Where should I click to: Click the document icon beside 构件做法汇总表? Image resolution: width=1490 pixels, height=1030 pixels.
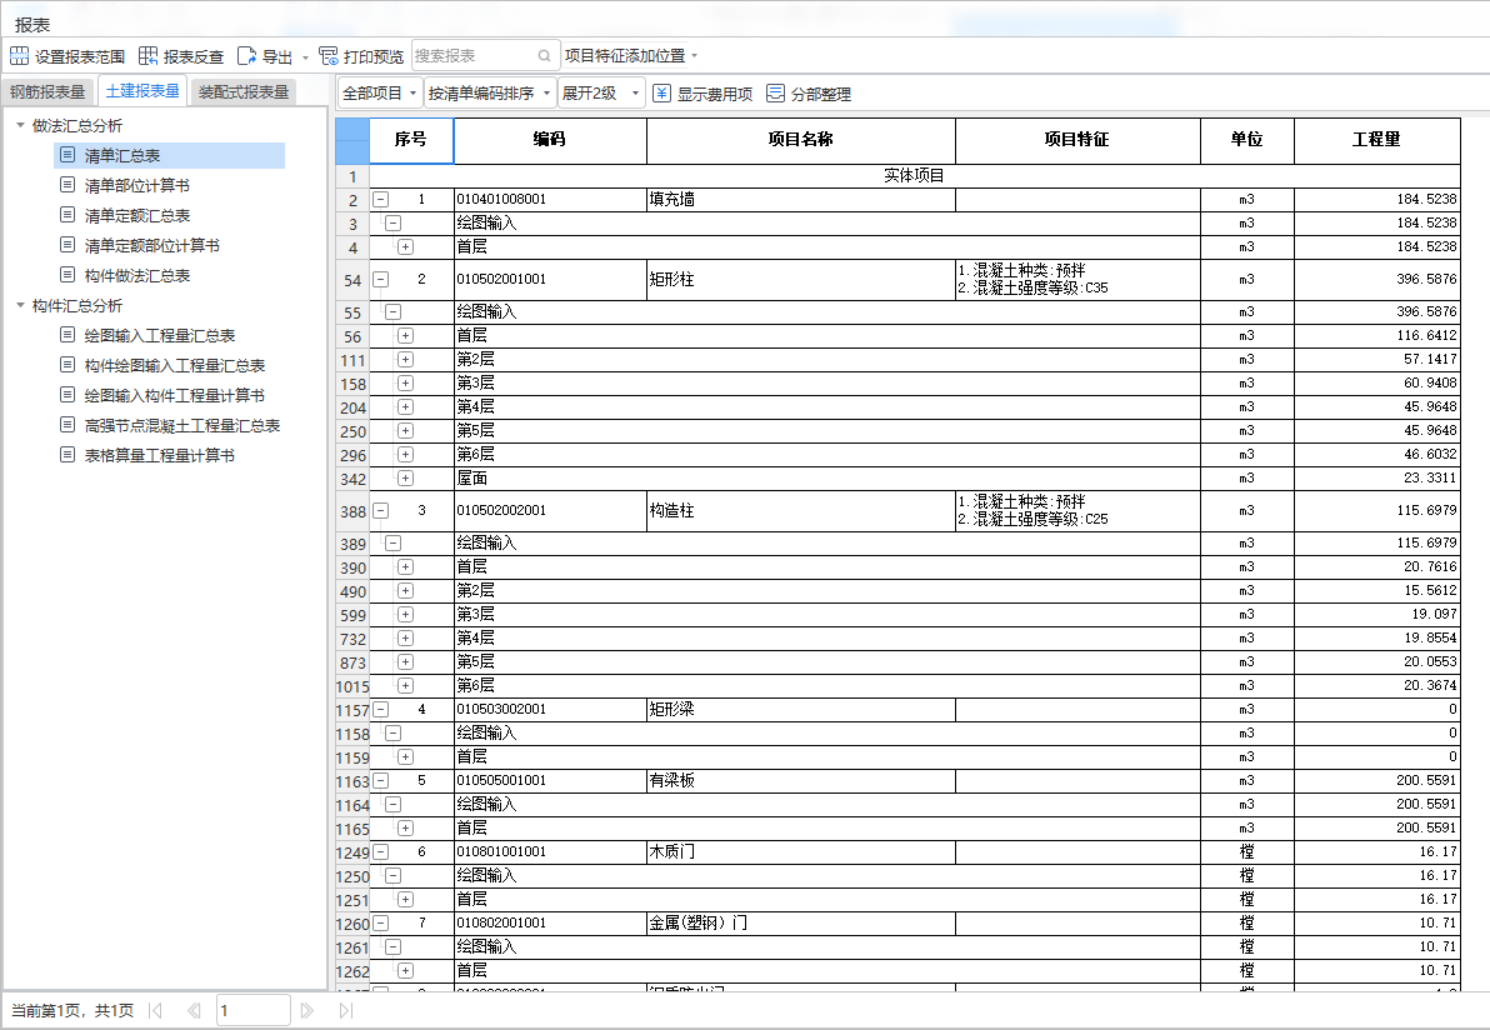pos(67,275)
